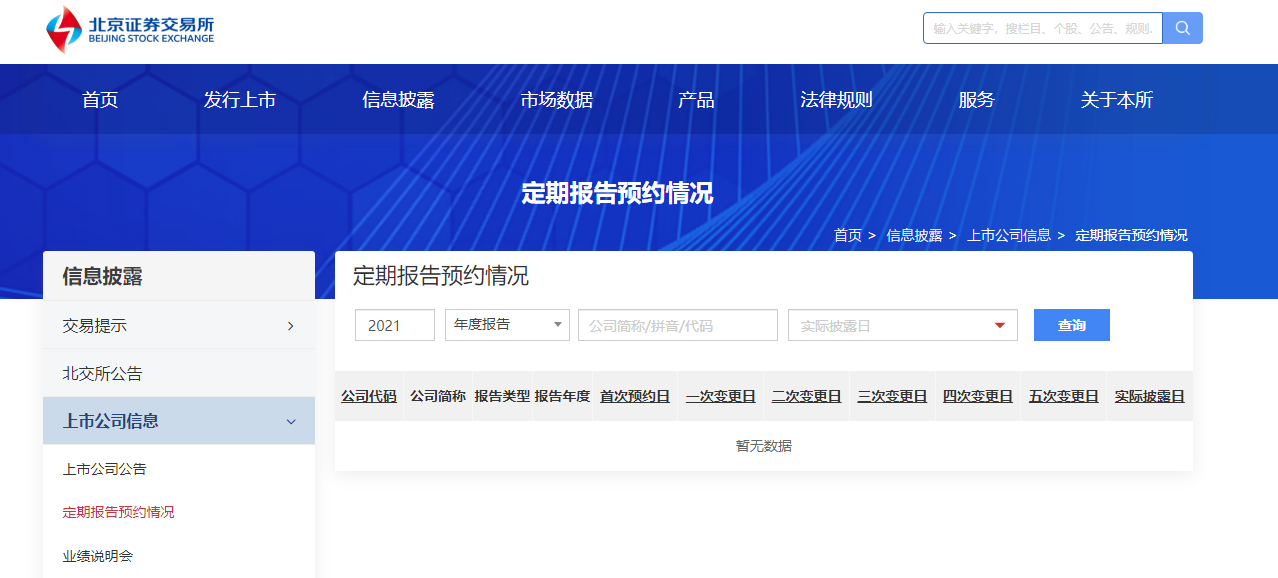The image size is (1278, 578).
Task: Open the 信息披露 navigation menu
Action: point(398,100)
